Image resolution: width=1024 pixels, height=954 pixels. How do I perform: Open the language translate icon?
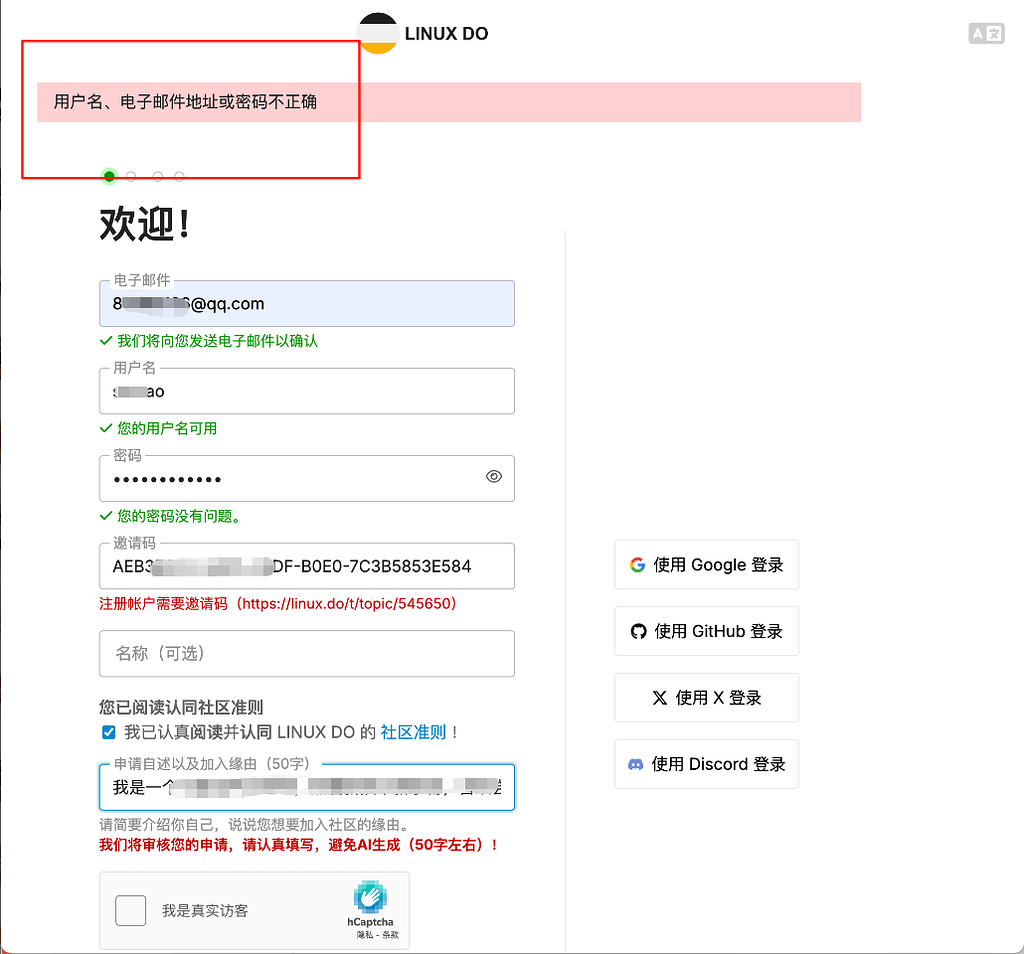[x=986, y=33]
